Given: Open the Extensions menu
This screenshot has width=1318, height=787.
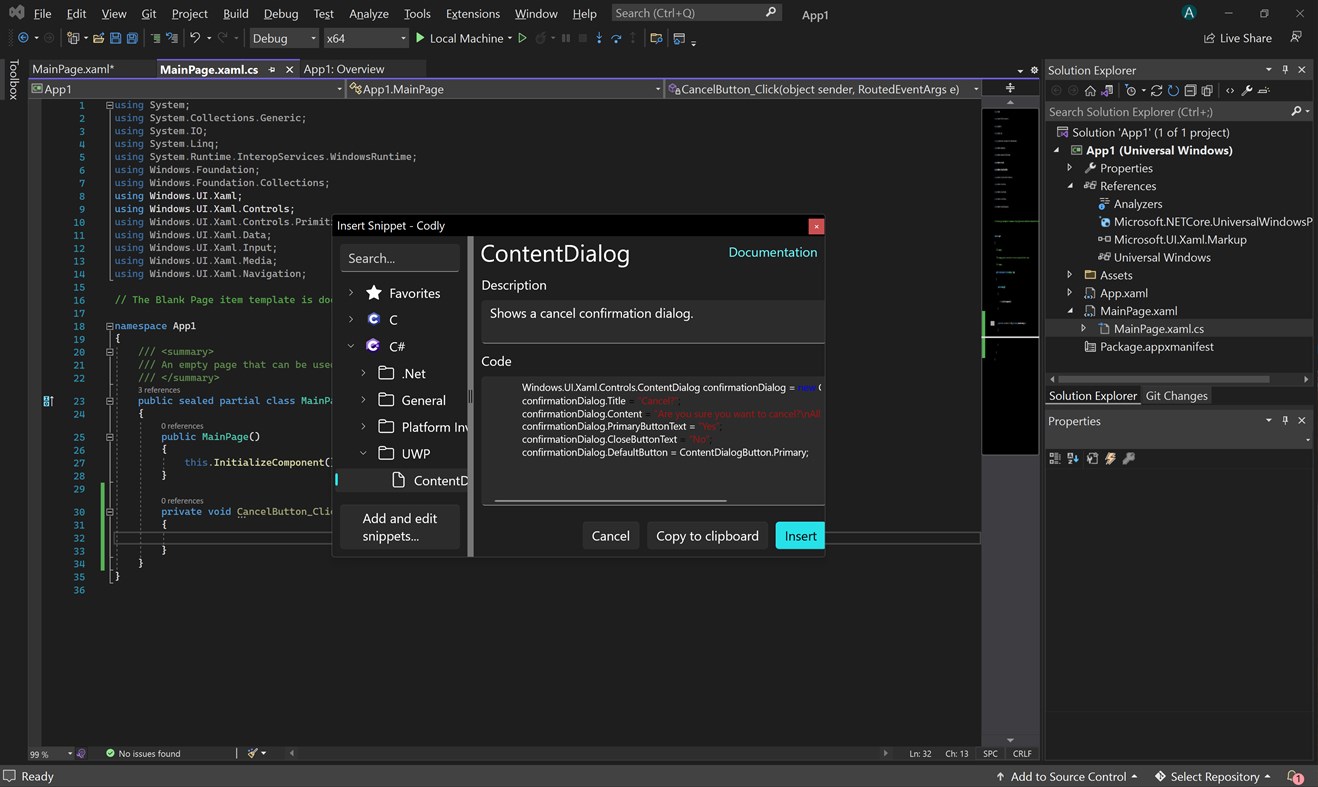Looking at the screenshot, I should 472,13.
